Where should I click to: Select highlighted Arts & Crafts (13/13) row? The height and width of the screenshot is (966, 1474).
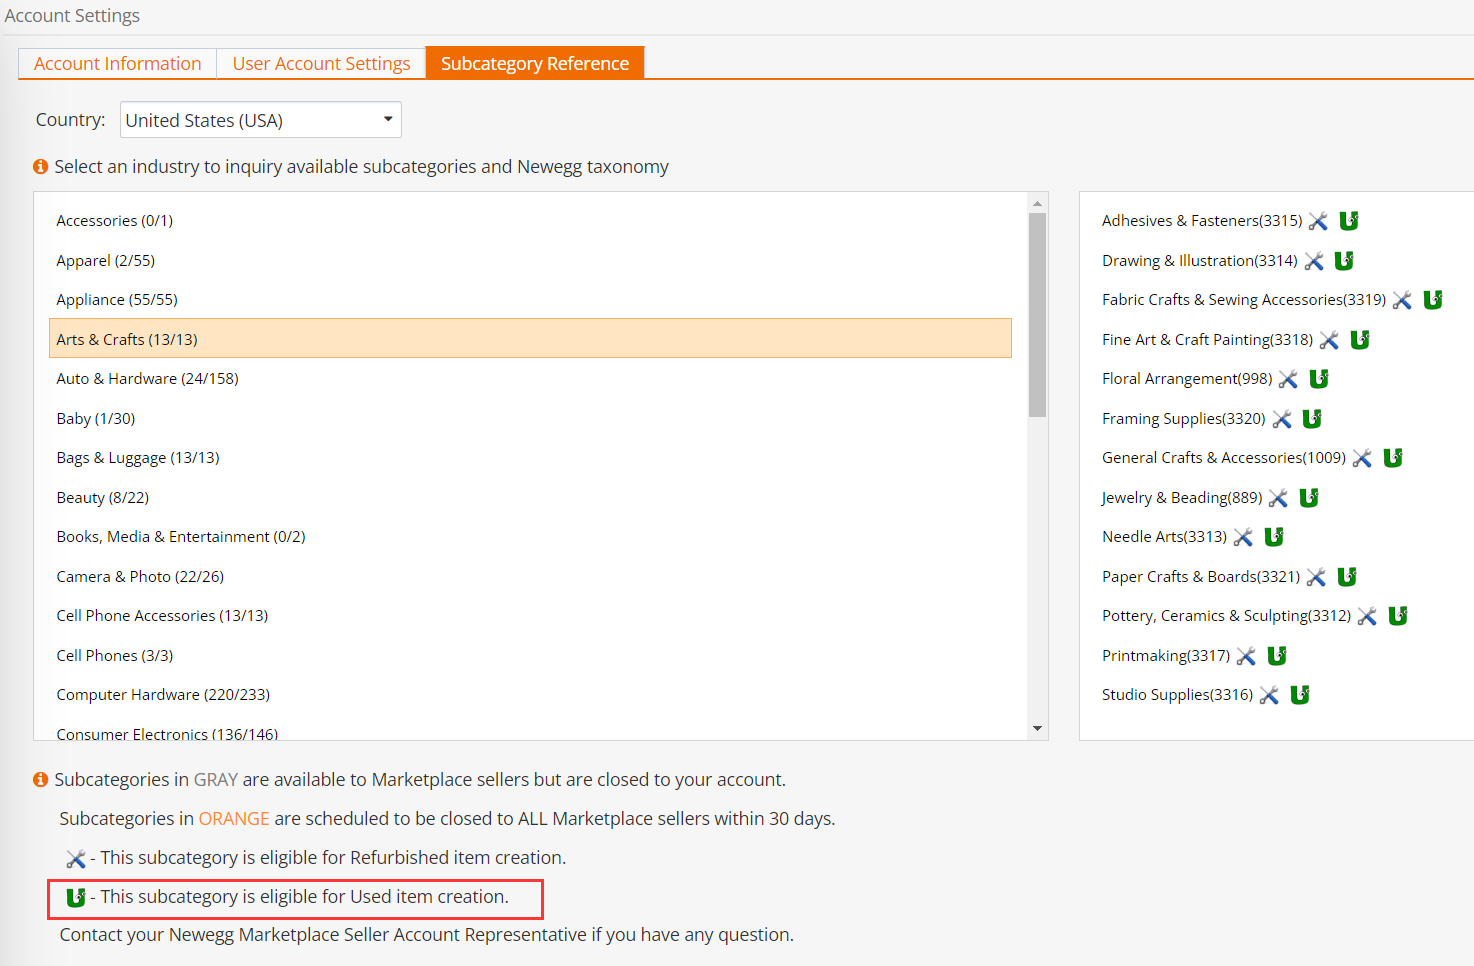coord(530,339)
